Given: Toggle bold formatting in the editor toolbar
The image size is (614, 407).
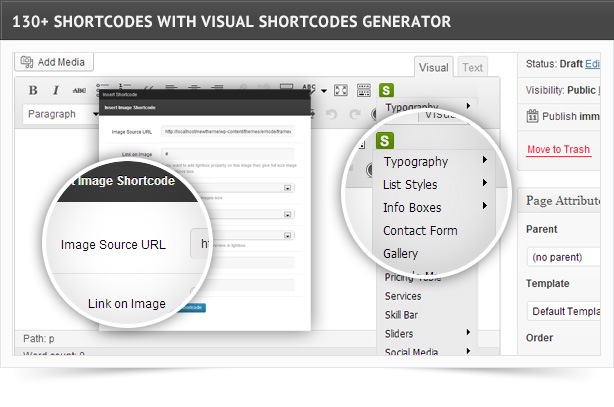Looking at the screenshot, I should coord(32,90).
